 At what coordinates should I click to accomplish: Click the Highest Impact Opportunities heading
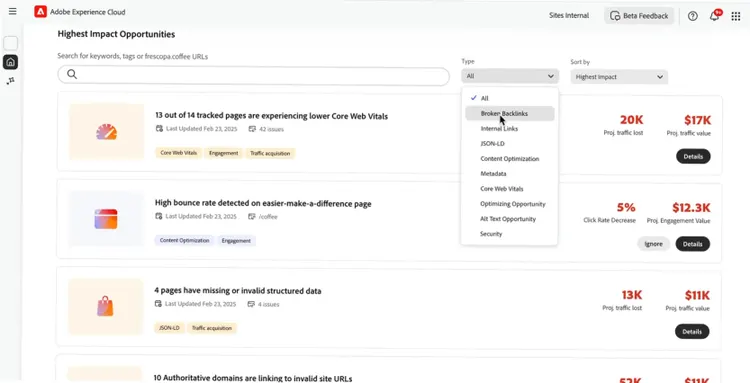116,34
